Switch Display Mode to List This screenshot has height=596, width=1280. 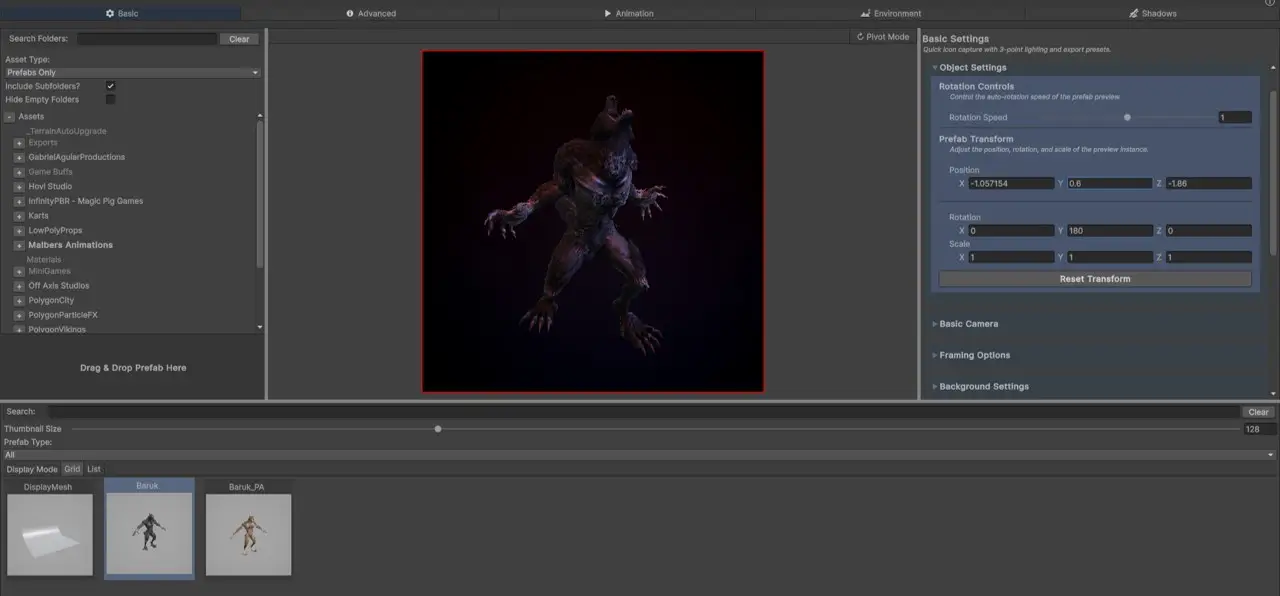pyautogui.click(x=93, y=469)
